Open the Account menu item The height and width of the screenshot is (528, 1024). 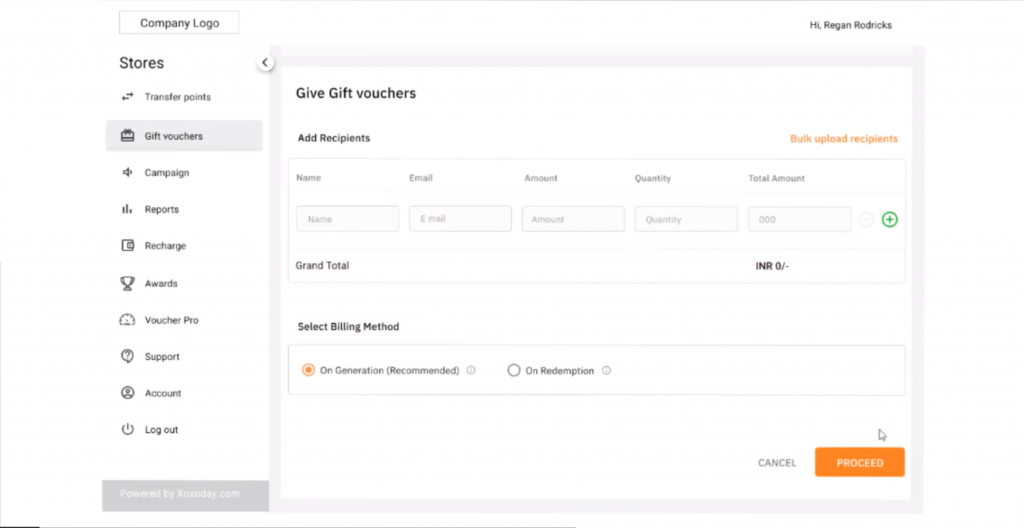(x=162, y=393)
